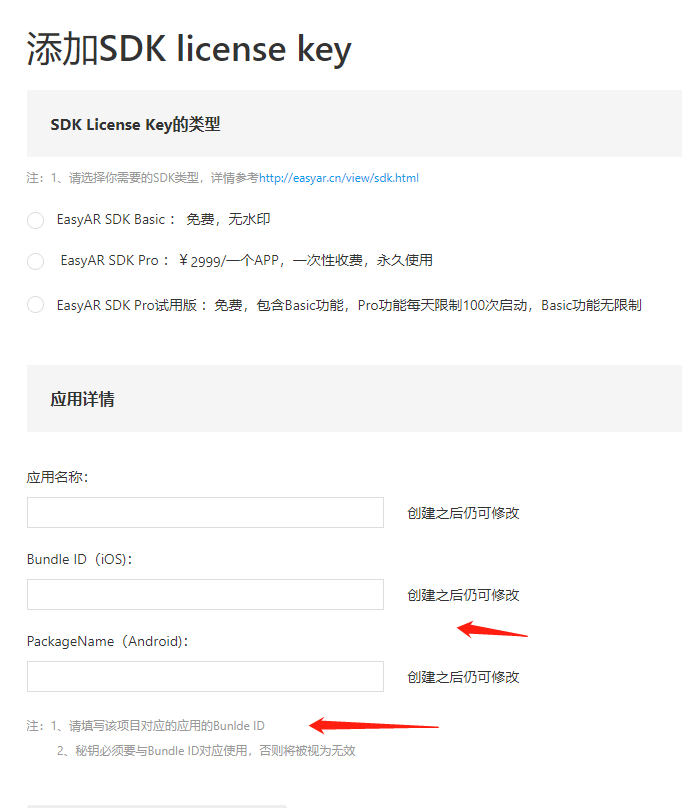Click 创建之后仍可修改 beside the Bundle ID field
The image size is (682, 808).
pos(463,595)
